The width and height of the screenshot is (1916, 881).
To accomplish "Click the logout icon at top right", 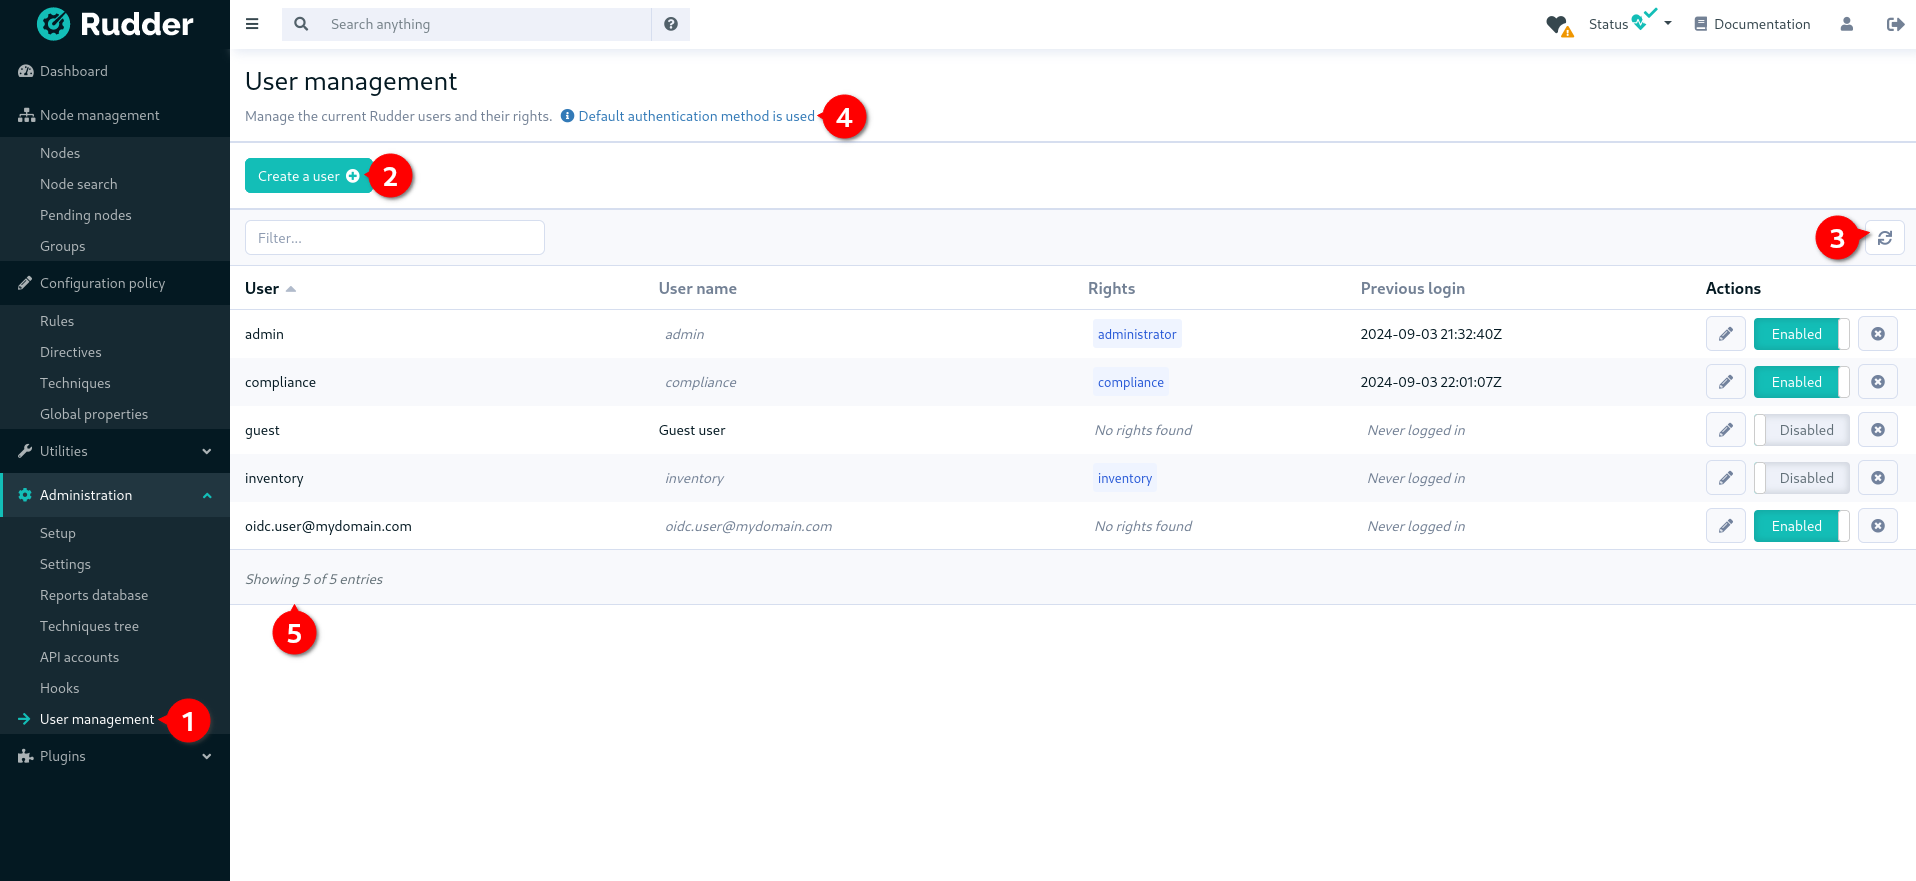I will [x=1894, y=24].
